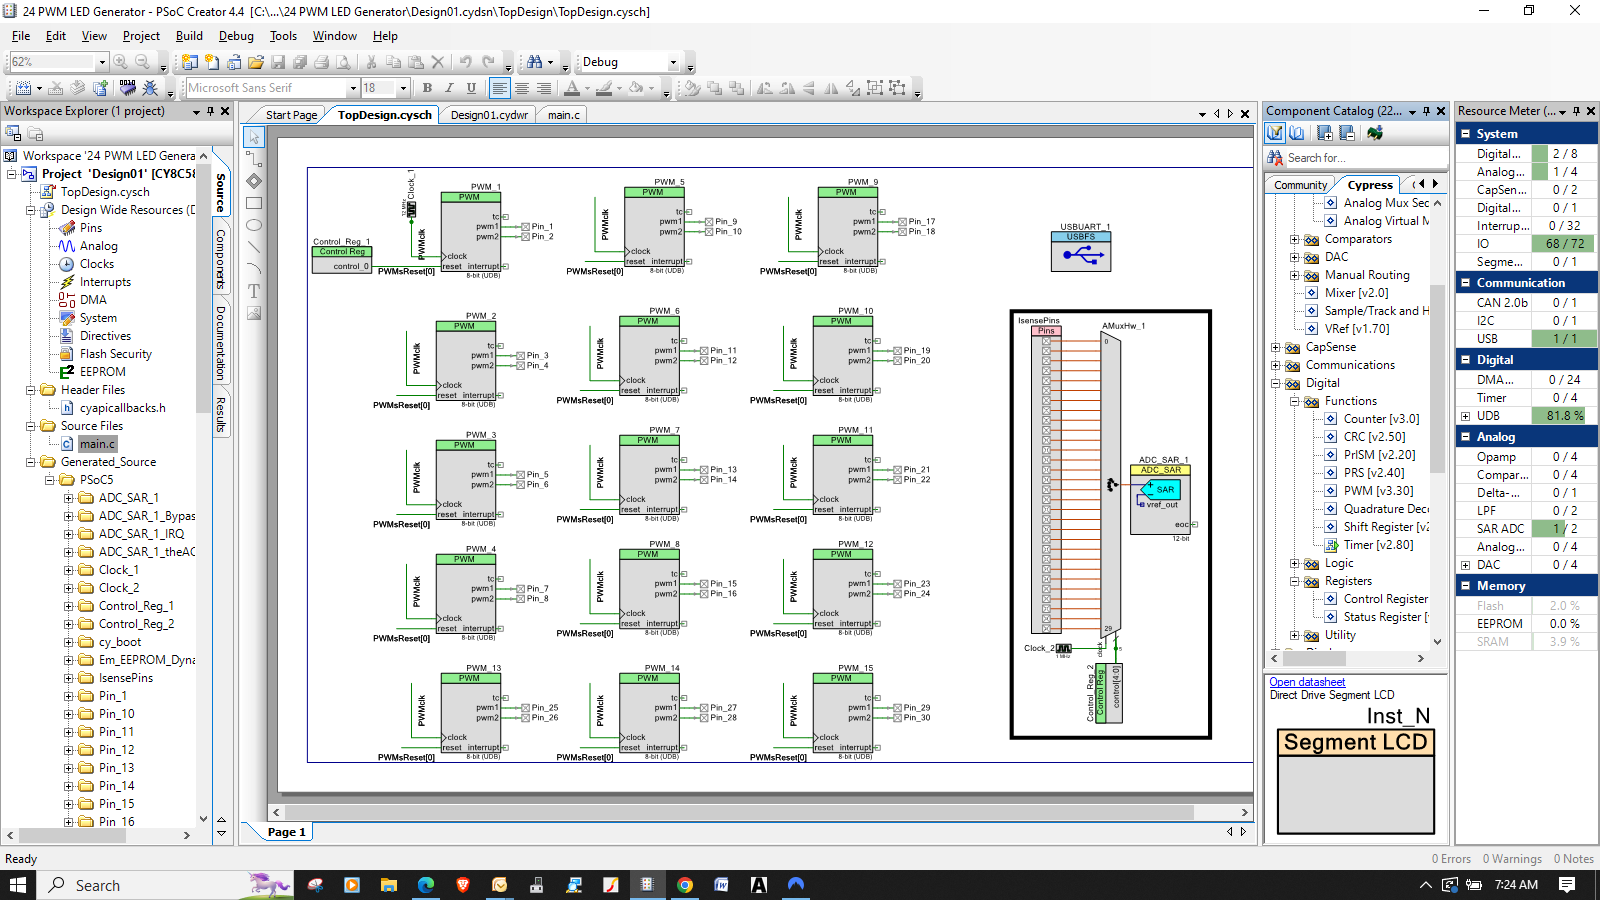The width and height of the screenshot is (1600, 900).
Task: Select the text T tool
Action: coord(254,291)
